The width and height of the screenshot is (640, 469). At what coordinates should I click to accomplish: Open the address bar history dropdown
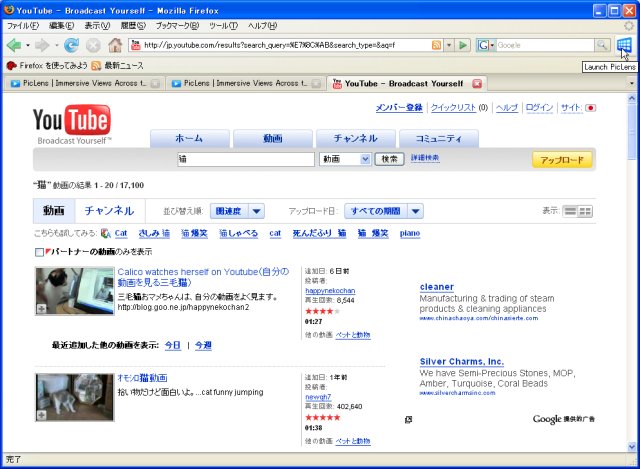[449, 45]
